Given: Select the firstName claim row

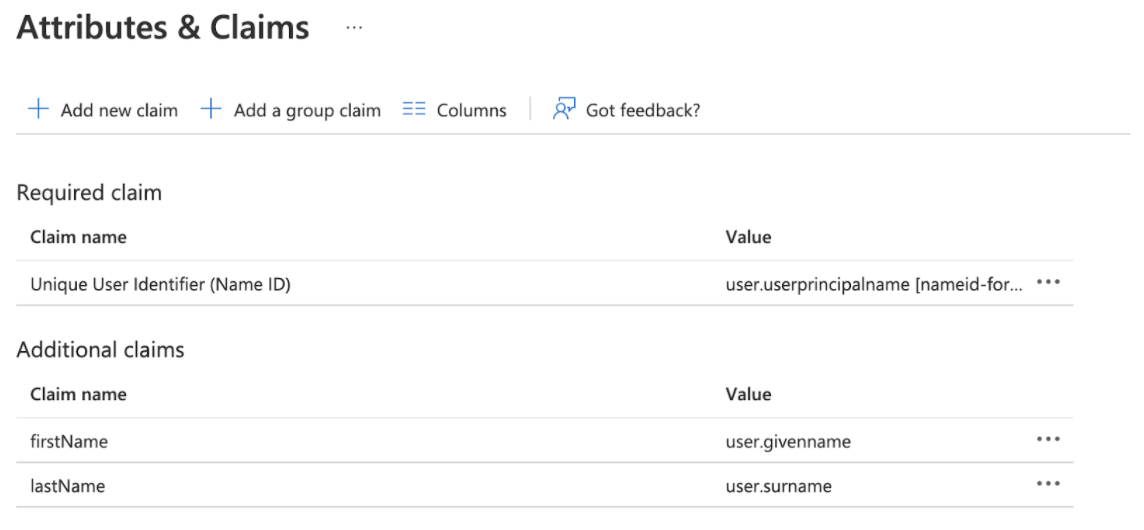Looking at the screenshot, I should click(69, 441).
